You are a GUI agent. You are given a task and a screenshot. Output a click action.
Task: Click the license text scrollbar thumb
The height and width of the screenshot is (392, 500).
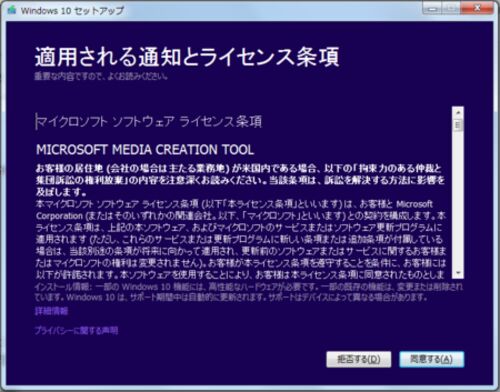point(458,125)
